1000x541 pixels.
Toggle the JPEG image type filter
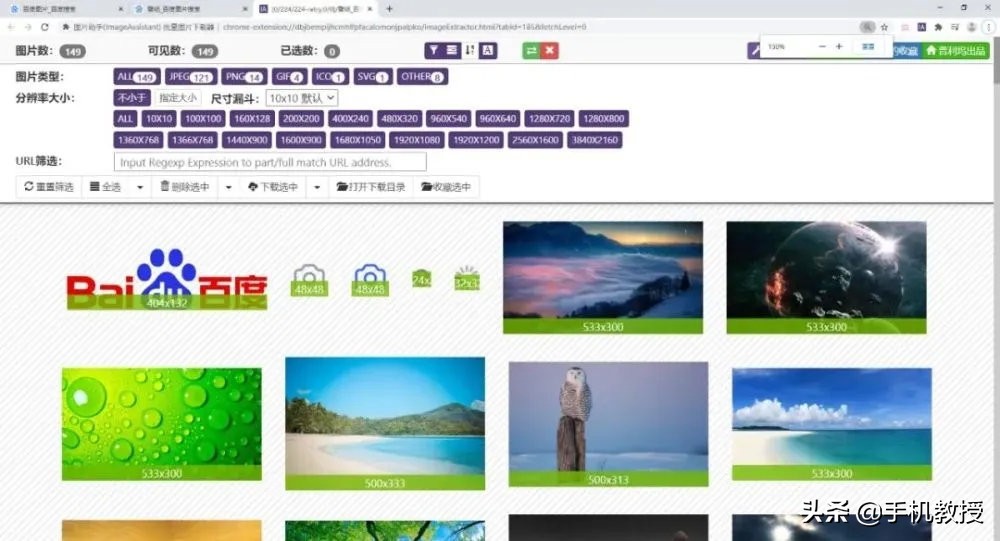(189, 76)
